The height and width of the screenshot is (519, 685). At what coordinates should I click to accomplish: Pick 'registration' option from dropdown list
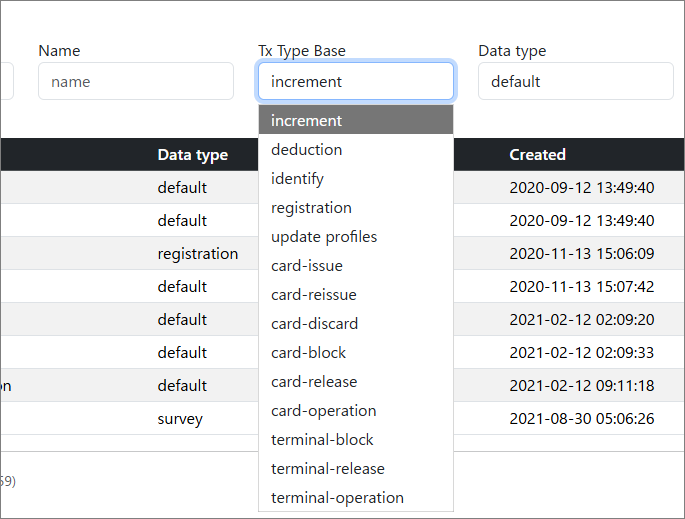point(355,207)
